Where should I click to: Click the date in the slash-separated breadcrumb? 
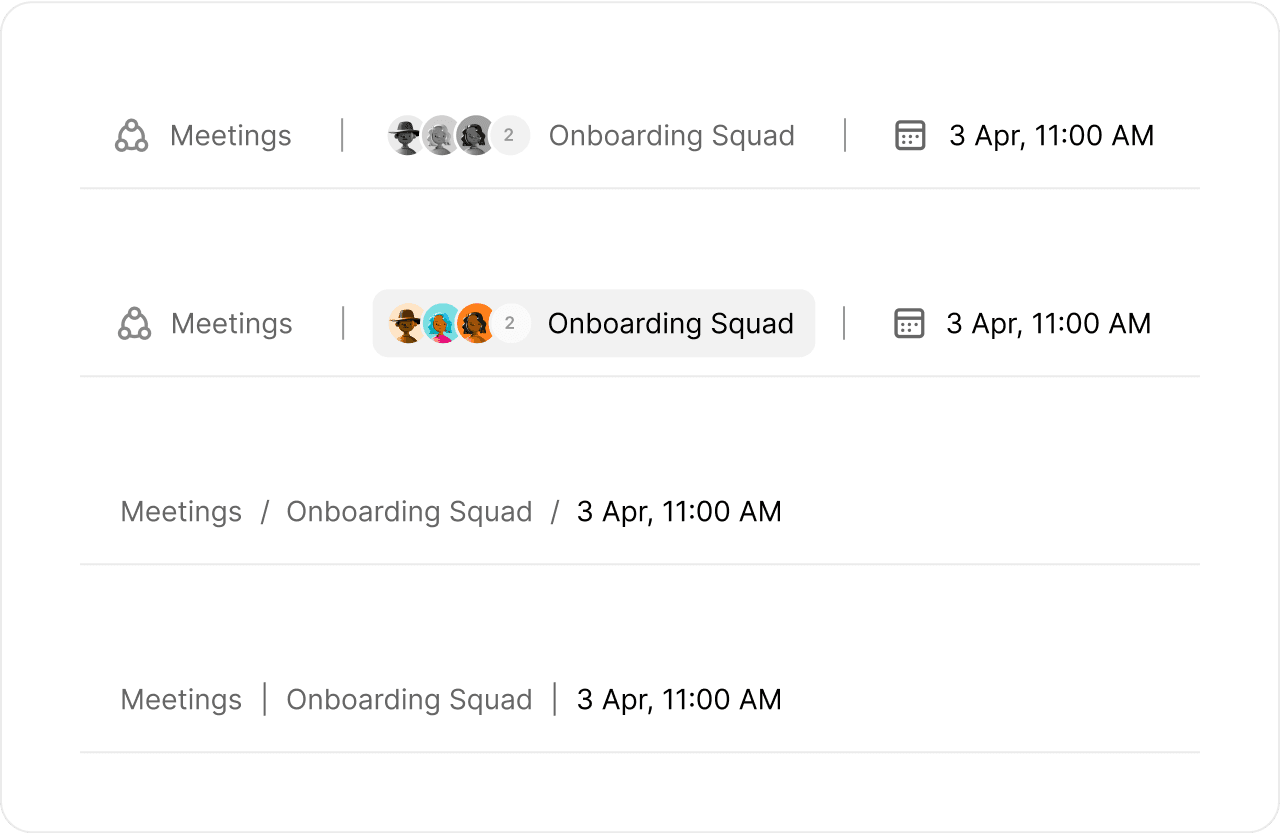pyautogui.click(x=679, y=512)
